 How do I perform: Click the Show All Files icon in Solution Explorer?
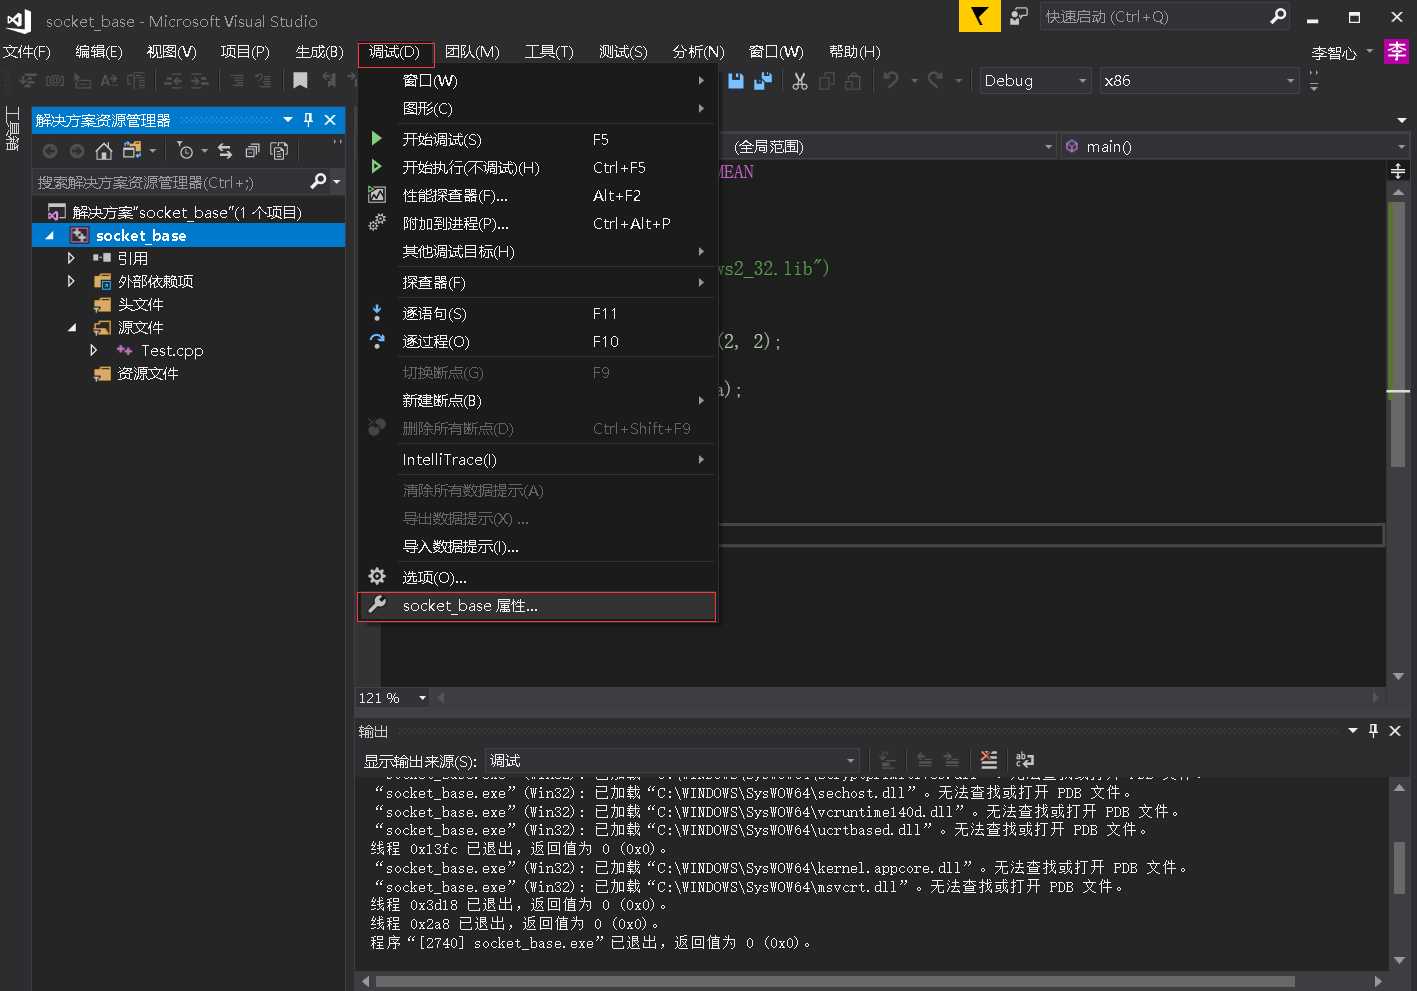pos(279,151)
